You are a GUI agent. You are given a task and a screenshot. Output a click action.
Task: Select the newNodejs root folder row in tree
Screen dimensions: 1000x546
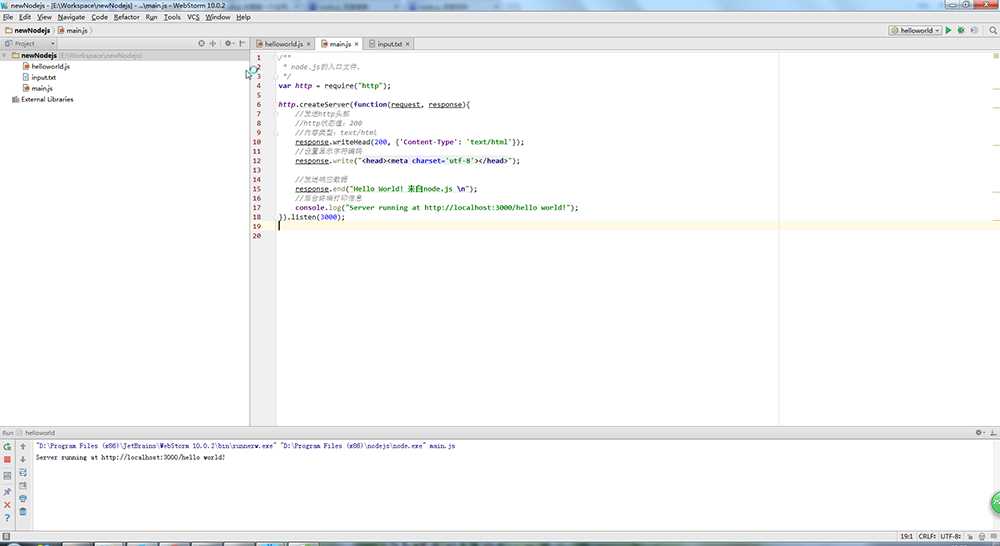[x=124, y=55]
